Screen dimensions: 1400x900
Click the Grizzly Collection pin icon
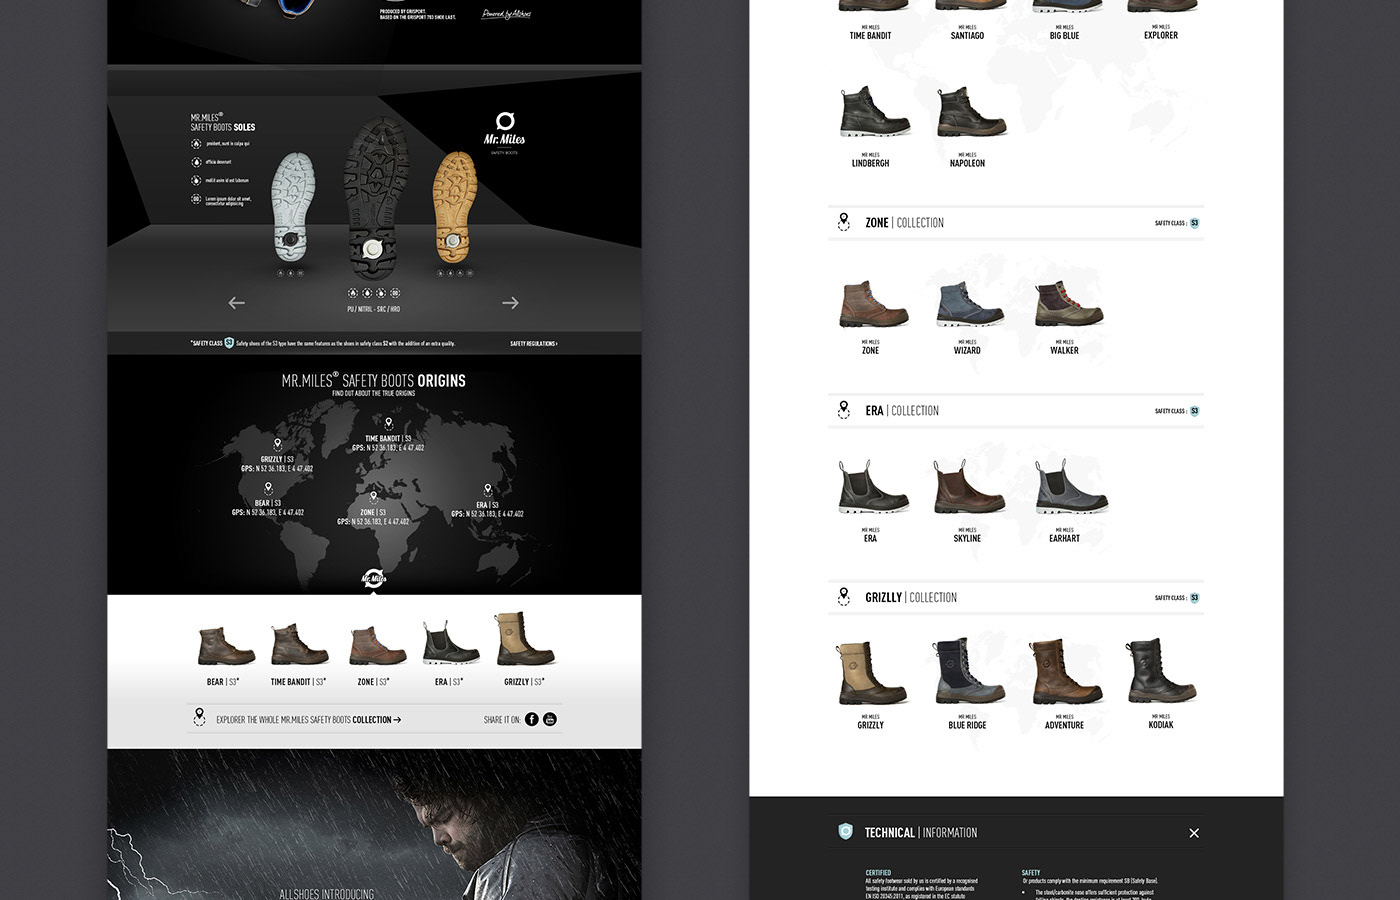[x=844, y=597]
